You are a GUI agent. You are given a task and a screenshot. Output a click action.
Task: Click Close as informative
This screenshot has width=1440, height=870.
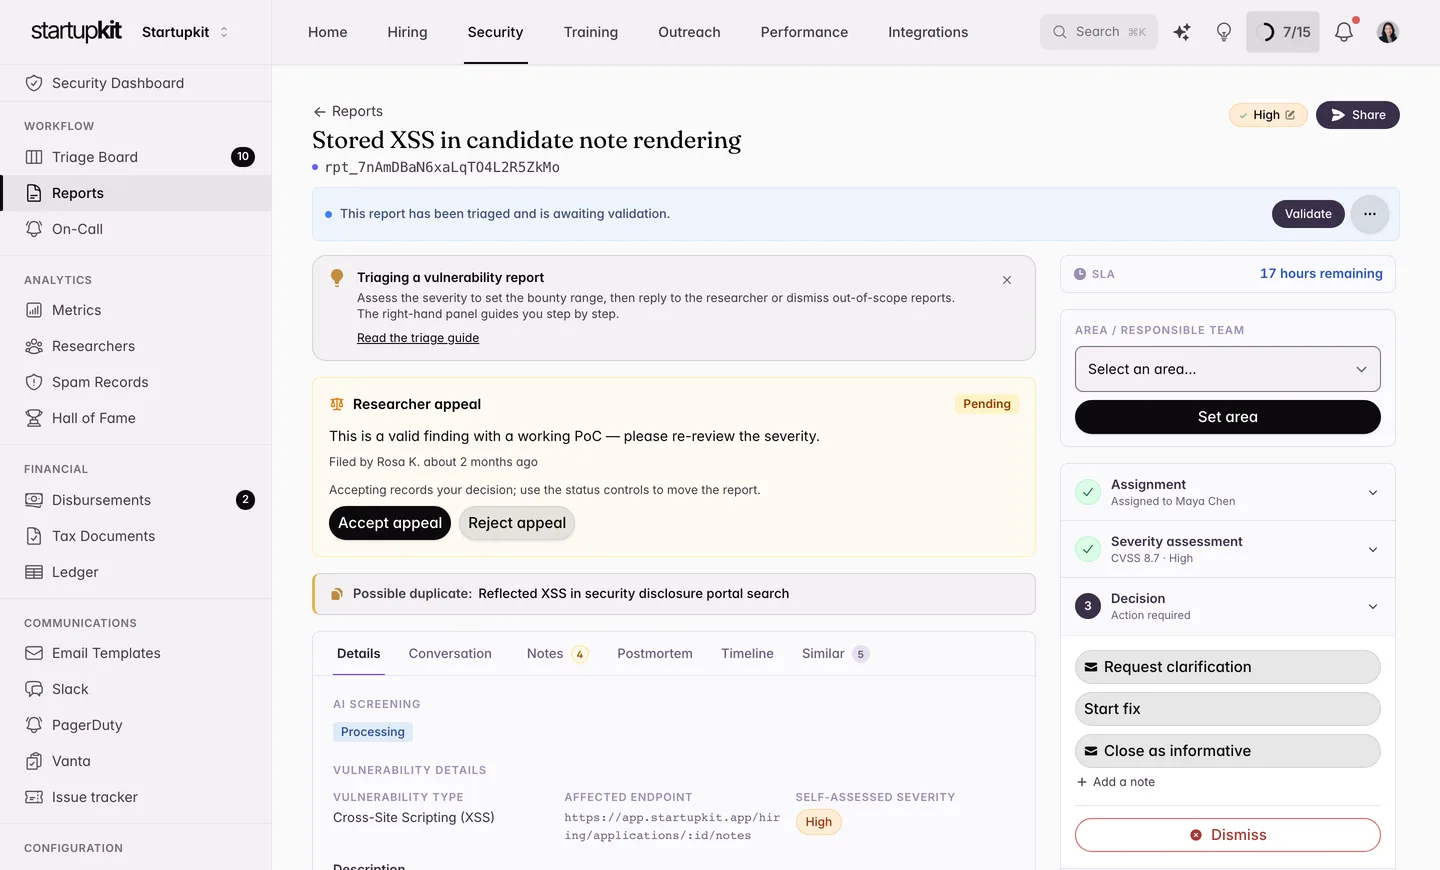(1228, 751)
